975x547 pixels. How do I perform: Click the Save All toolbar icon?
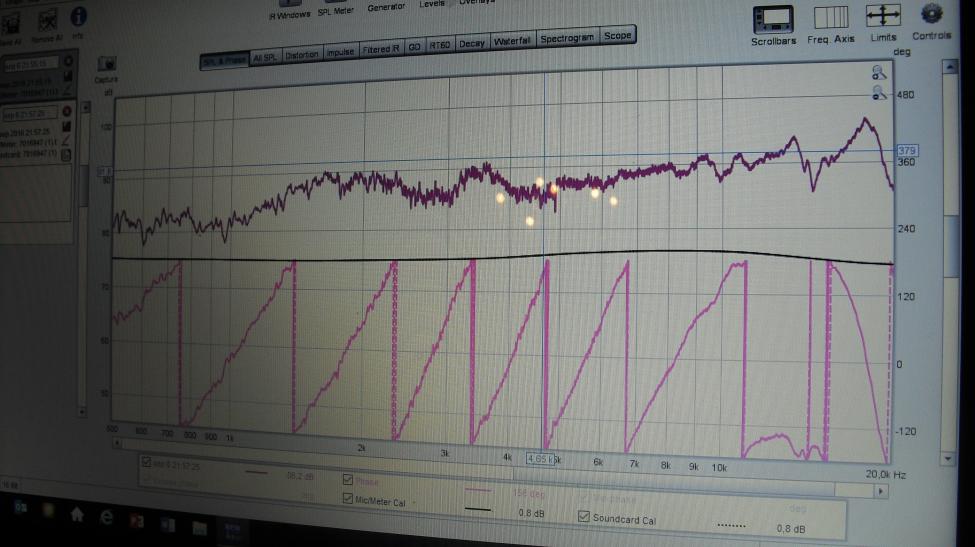tap(11, 24)
